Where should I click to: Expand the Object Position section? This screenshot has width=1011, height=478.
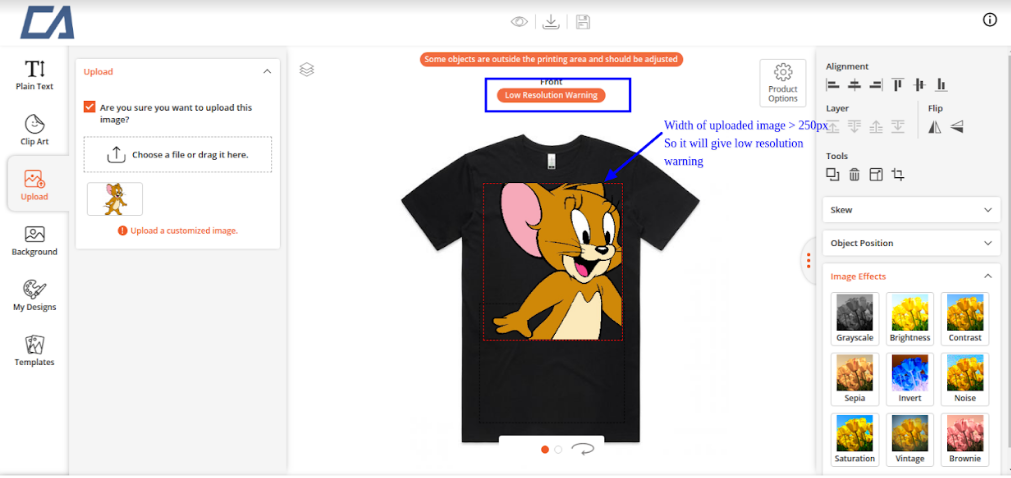coord(910,243)
